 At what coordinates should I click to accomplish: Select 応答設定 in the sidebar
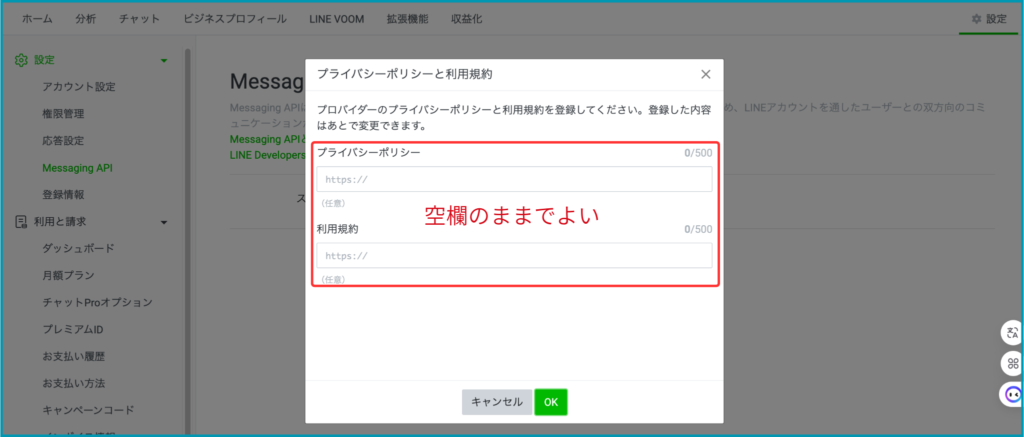63,140
